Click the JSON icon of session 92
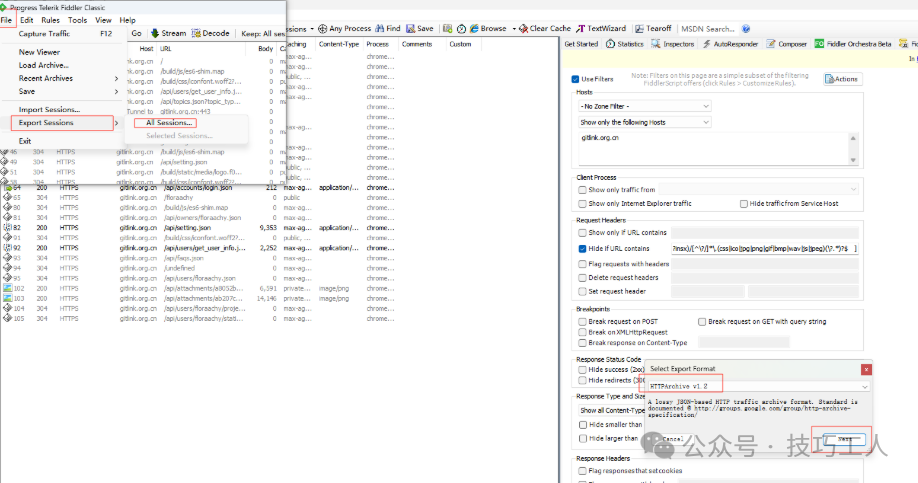 coord(8,248)
